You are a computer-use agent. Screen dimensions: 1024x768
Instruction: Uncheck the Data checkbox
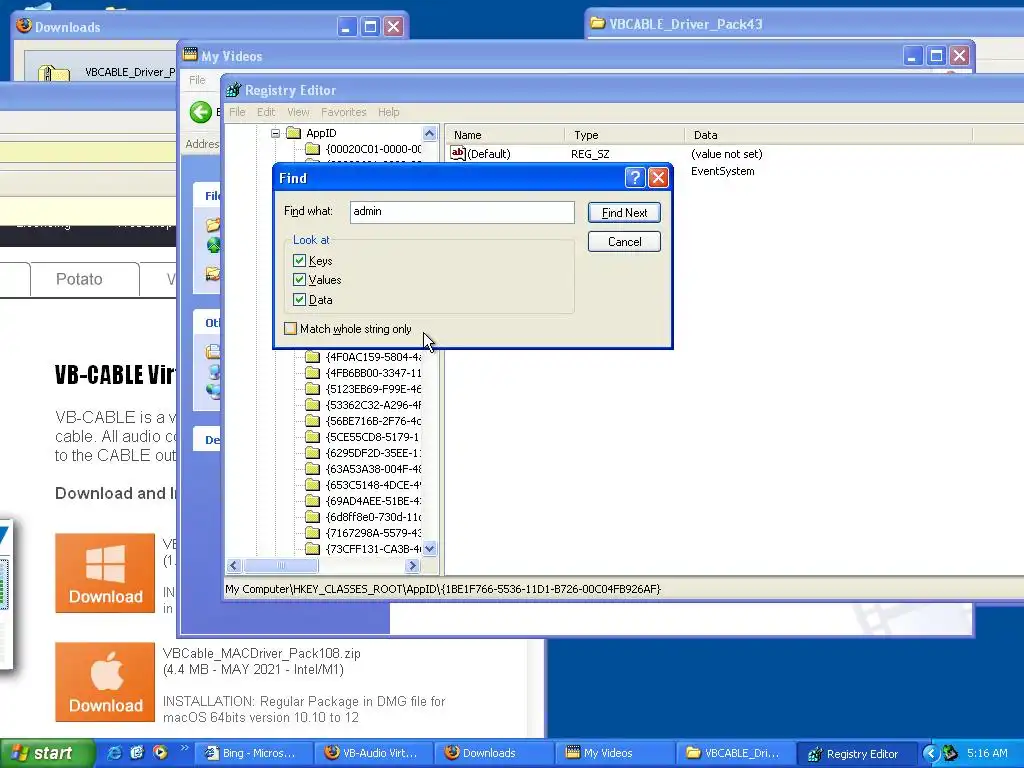300,300
